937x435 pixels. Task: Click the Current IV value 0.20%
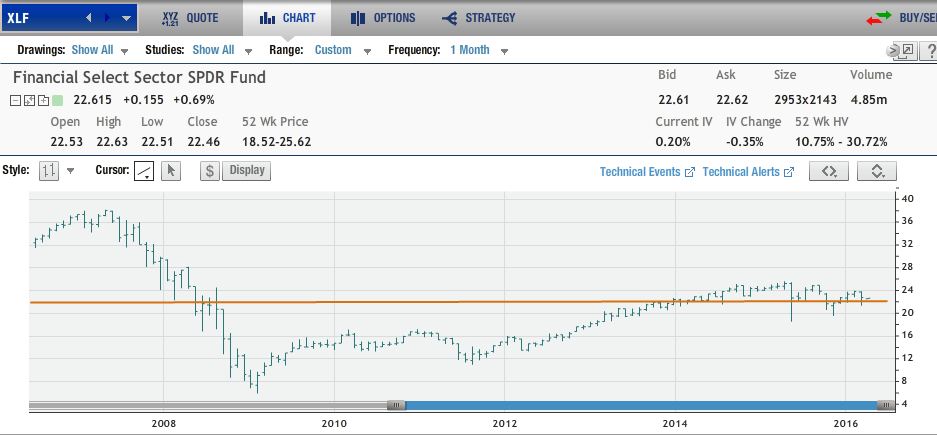673,142
